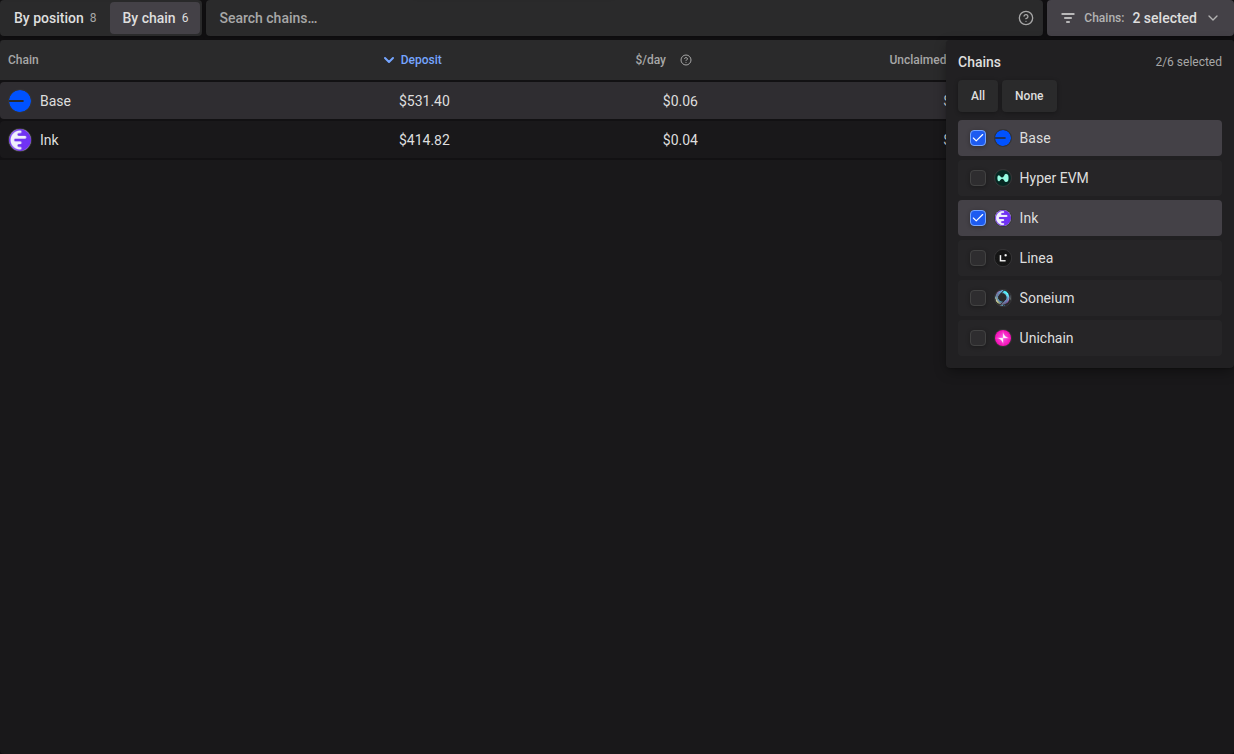The width and height of the screenshot is (1234, 754).
Task: Click the Deposit sort arrow
Action: 389,60
